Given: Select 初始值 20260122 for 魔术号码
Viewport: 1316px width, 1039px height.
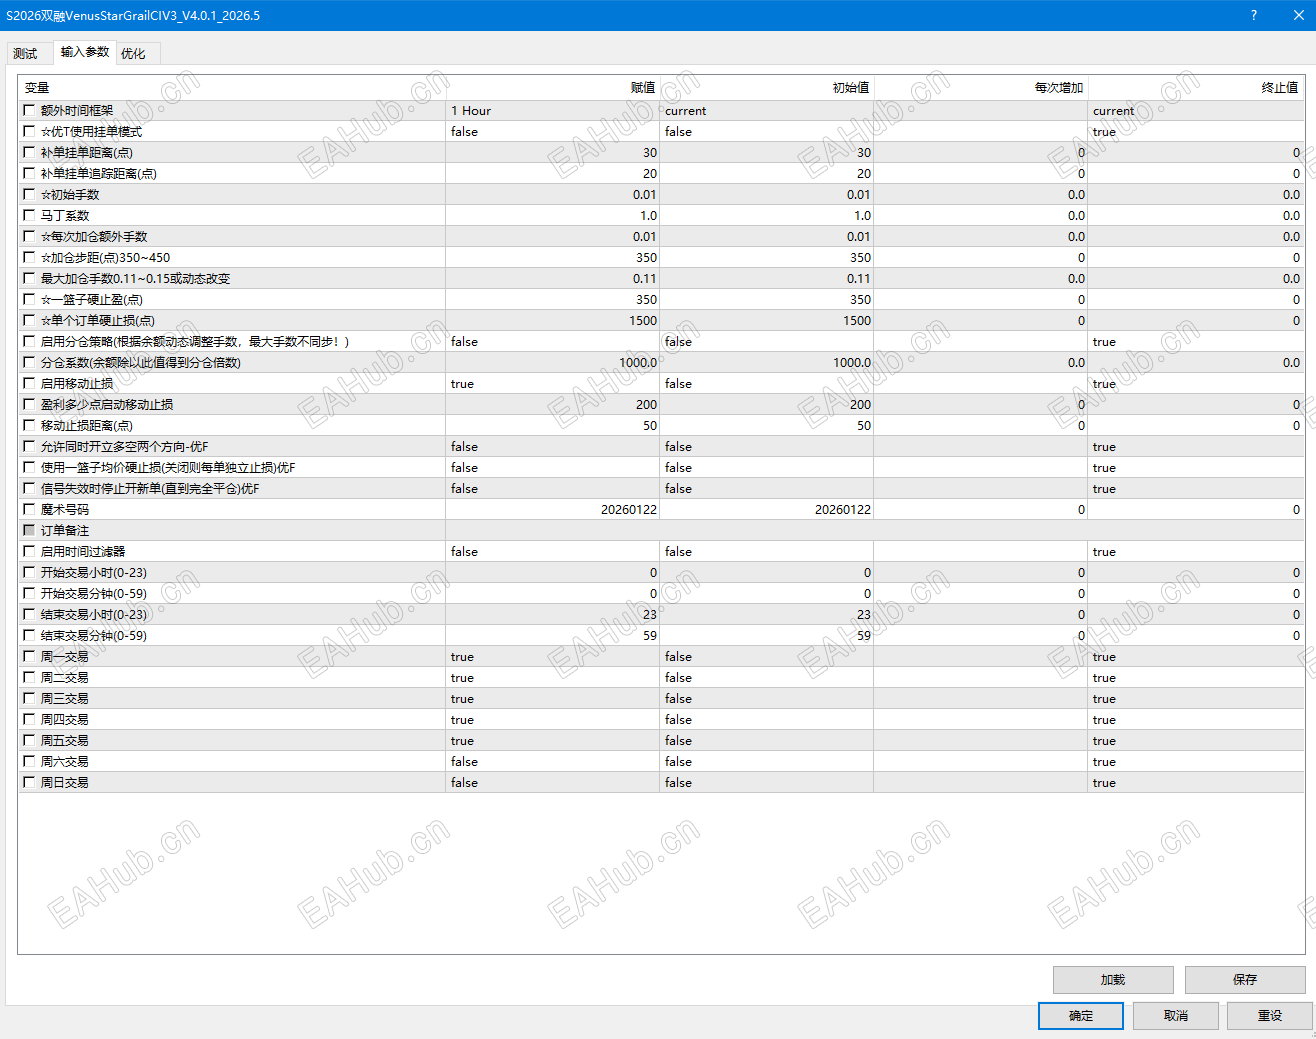Looking at the screenshot, I should coord(766,510).
